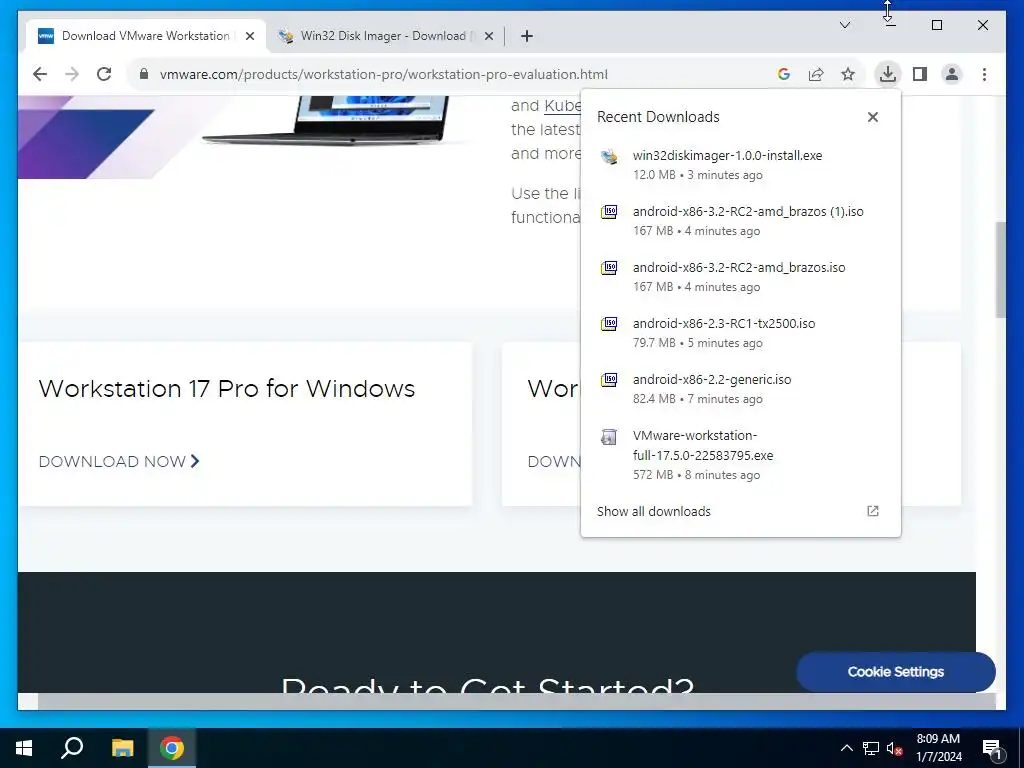Open the Windows Start menu
Screen dimensions: 1024x768
pos(24,748)
